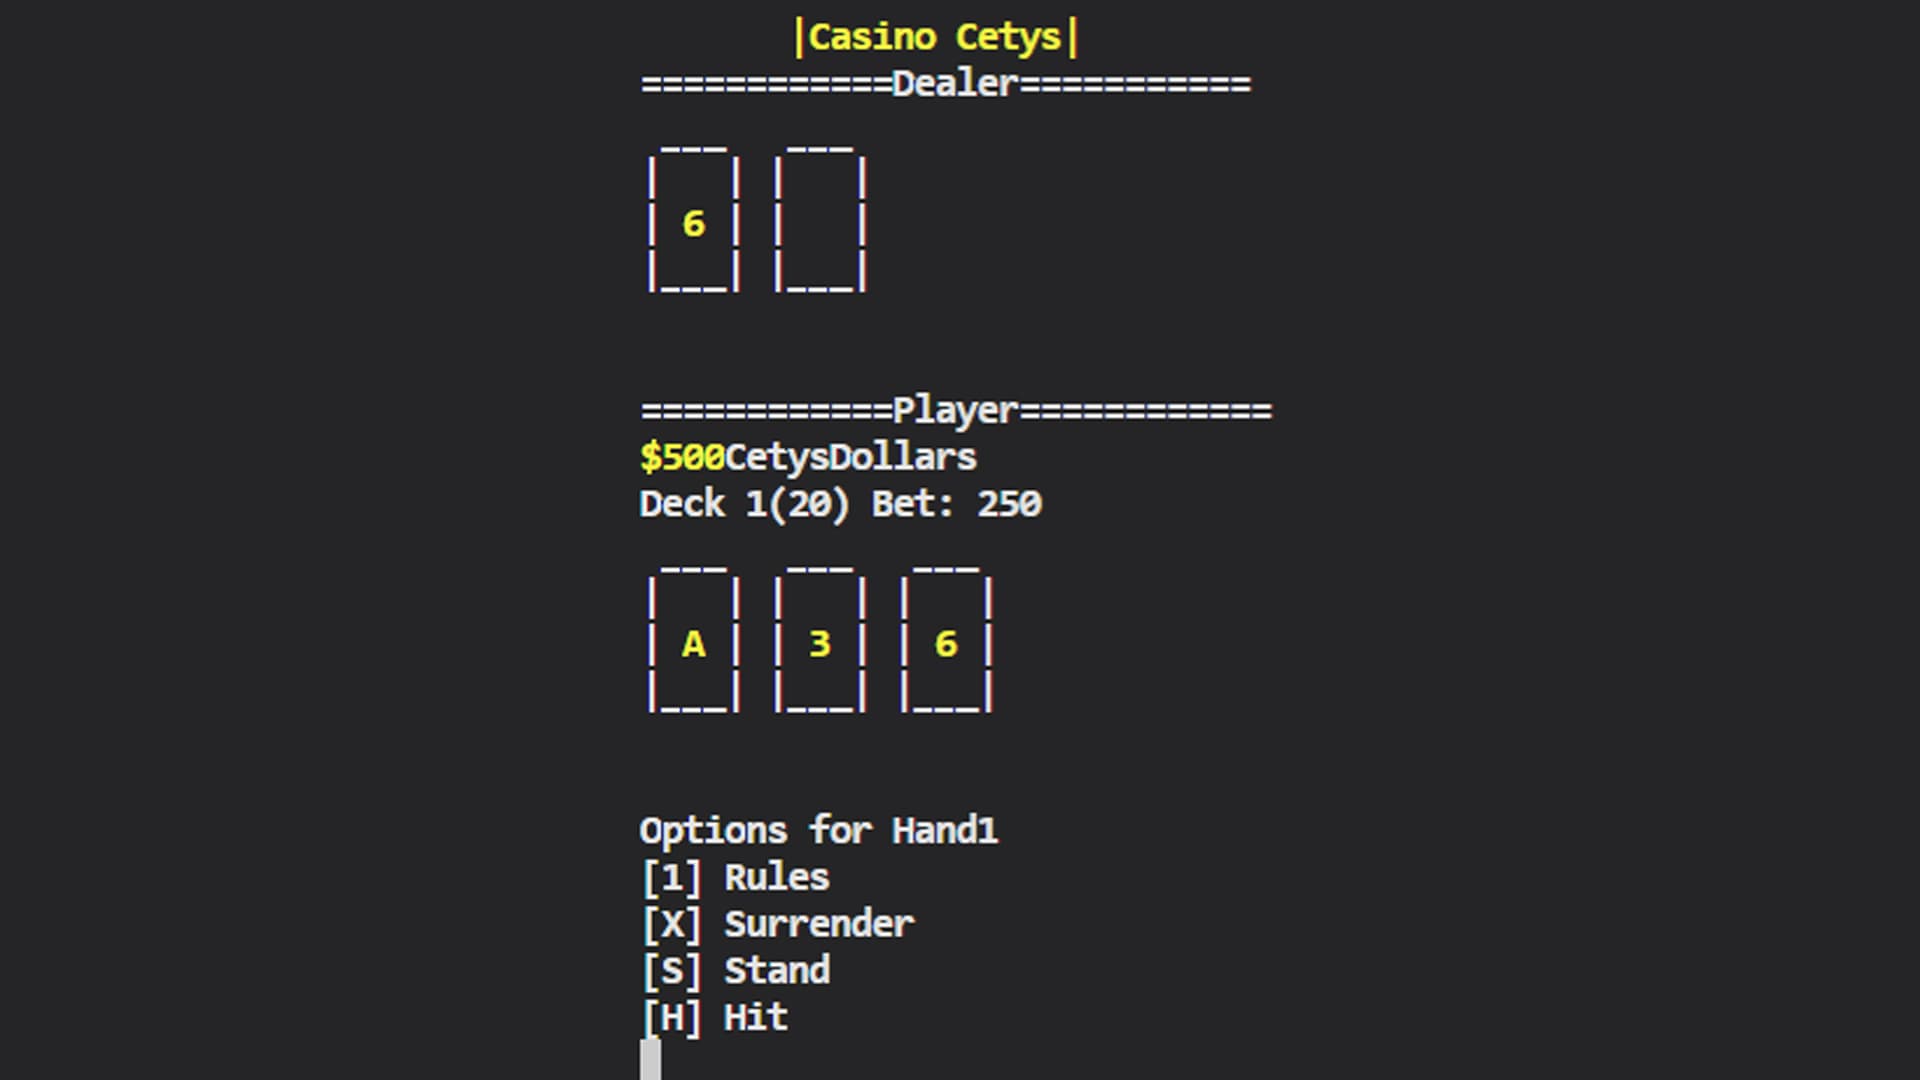
Task: Select the player's Ace card
Action: [693, 641]
